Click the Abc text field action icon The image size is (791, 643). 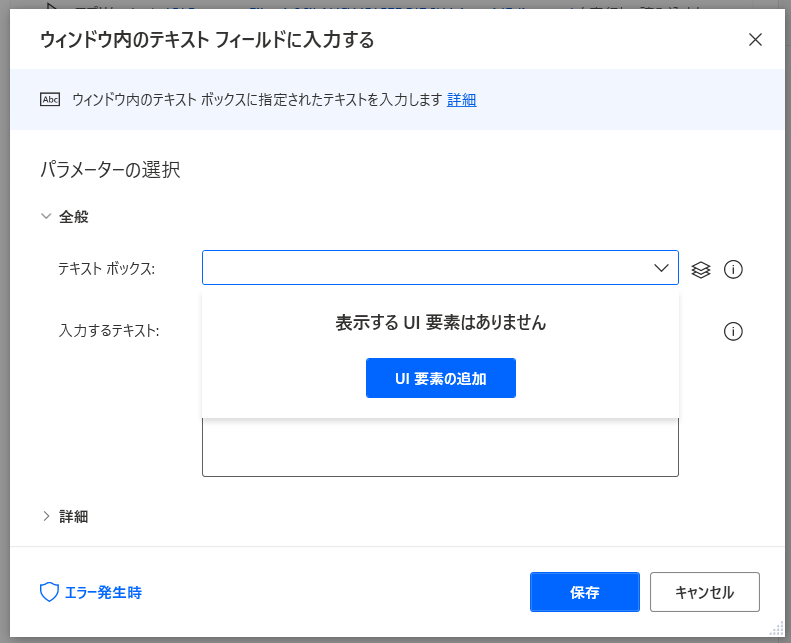coord(50,99)
